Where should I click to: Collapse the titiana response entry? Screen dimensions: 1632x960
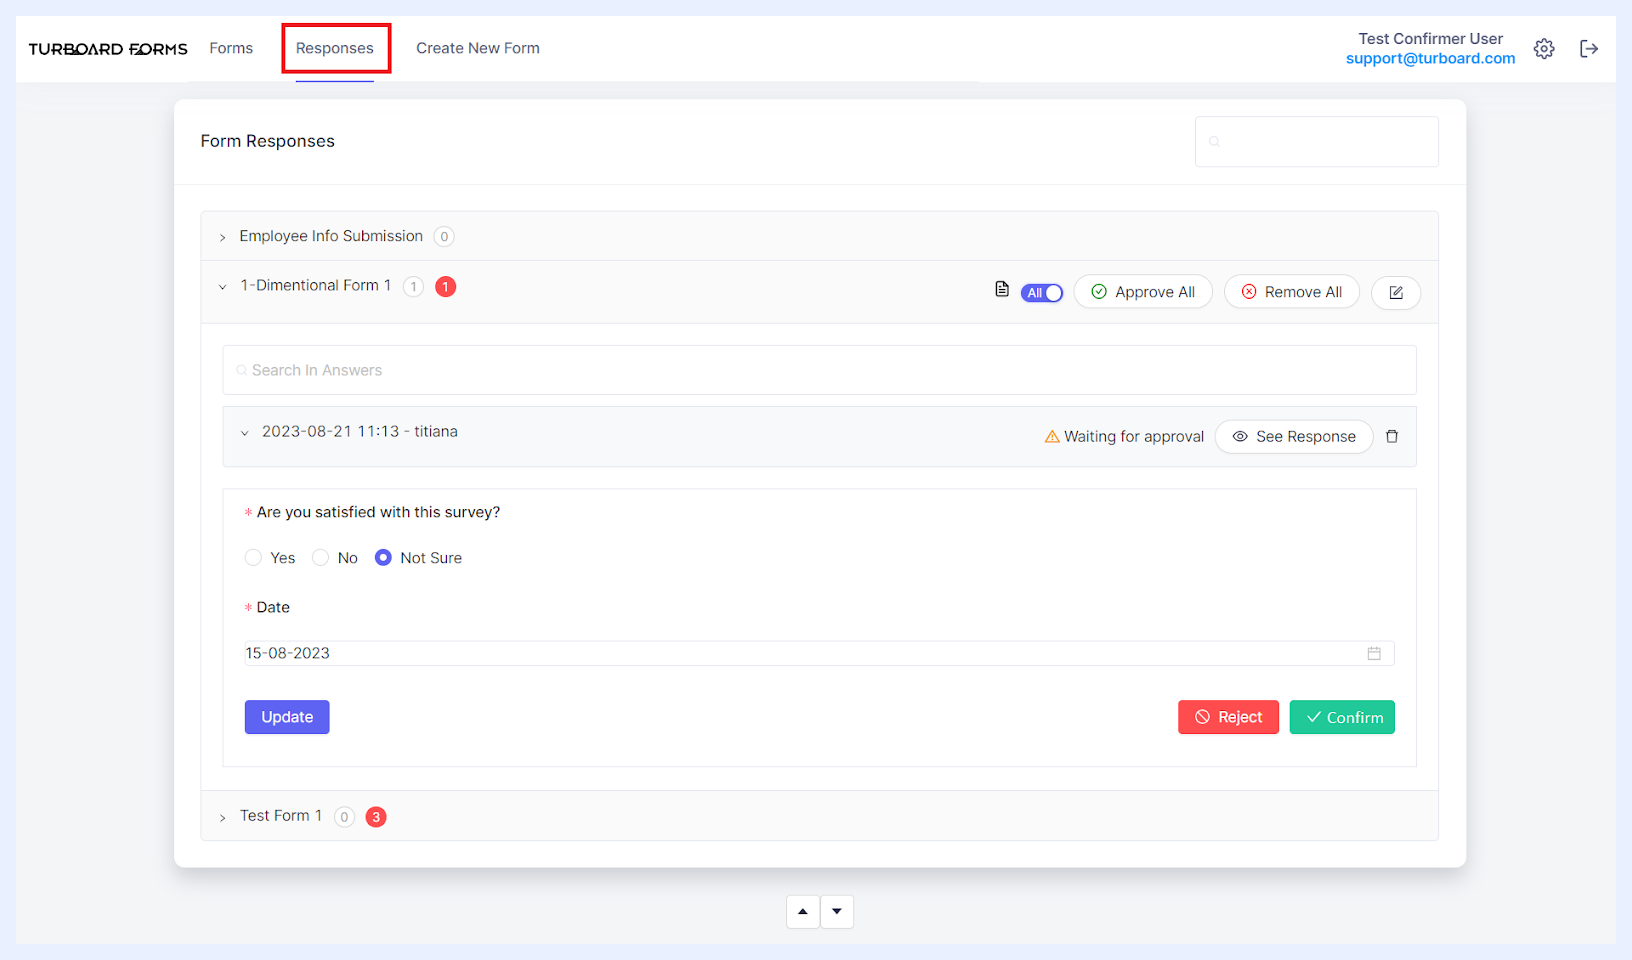[245, 433]
